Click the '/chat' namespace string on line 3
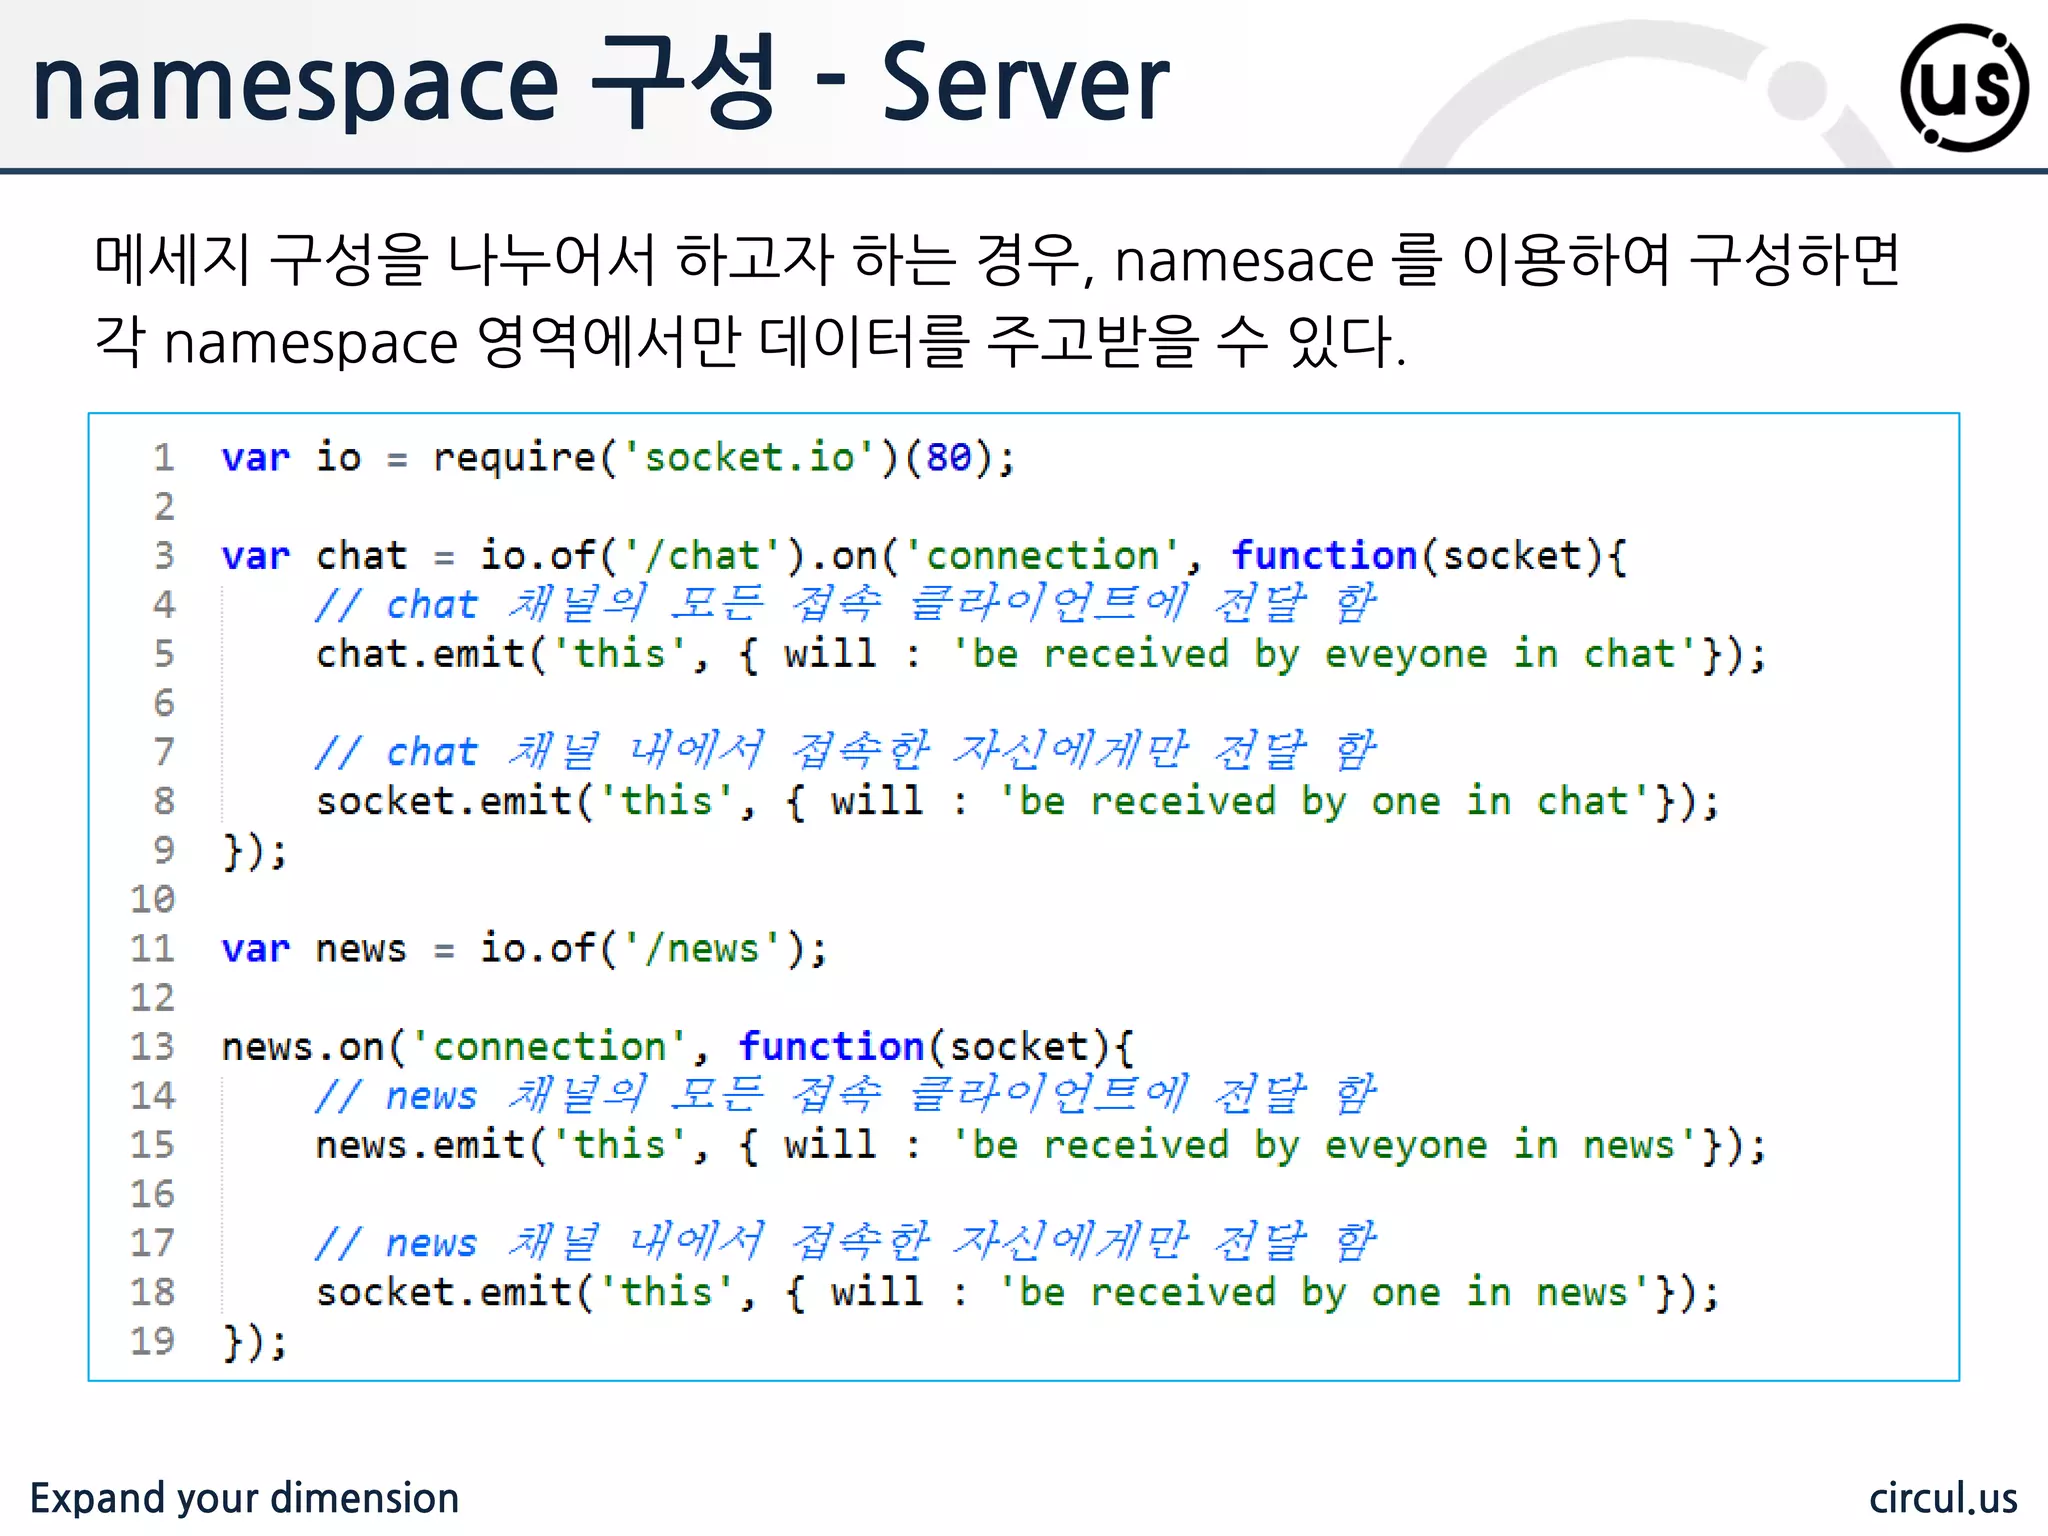The height and width of the screenshot is (1536, 2048). click(701, 556)
